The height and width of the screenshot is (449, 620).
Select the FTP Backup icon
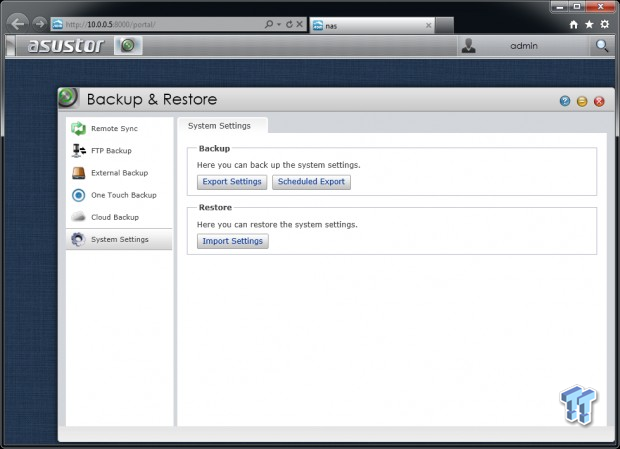coord(79,151)
